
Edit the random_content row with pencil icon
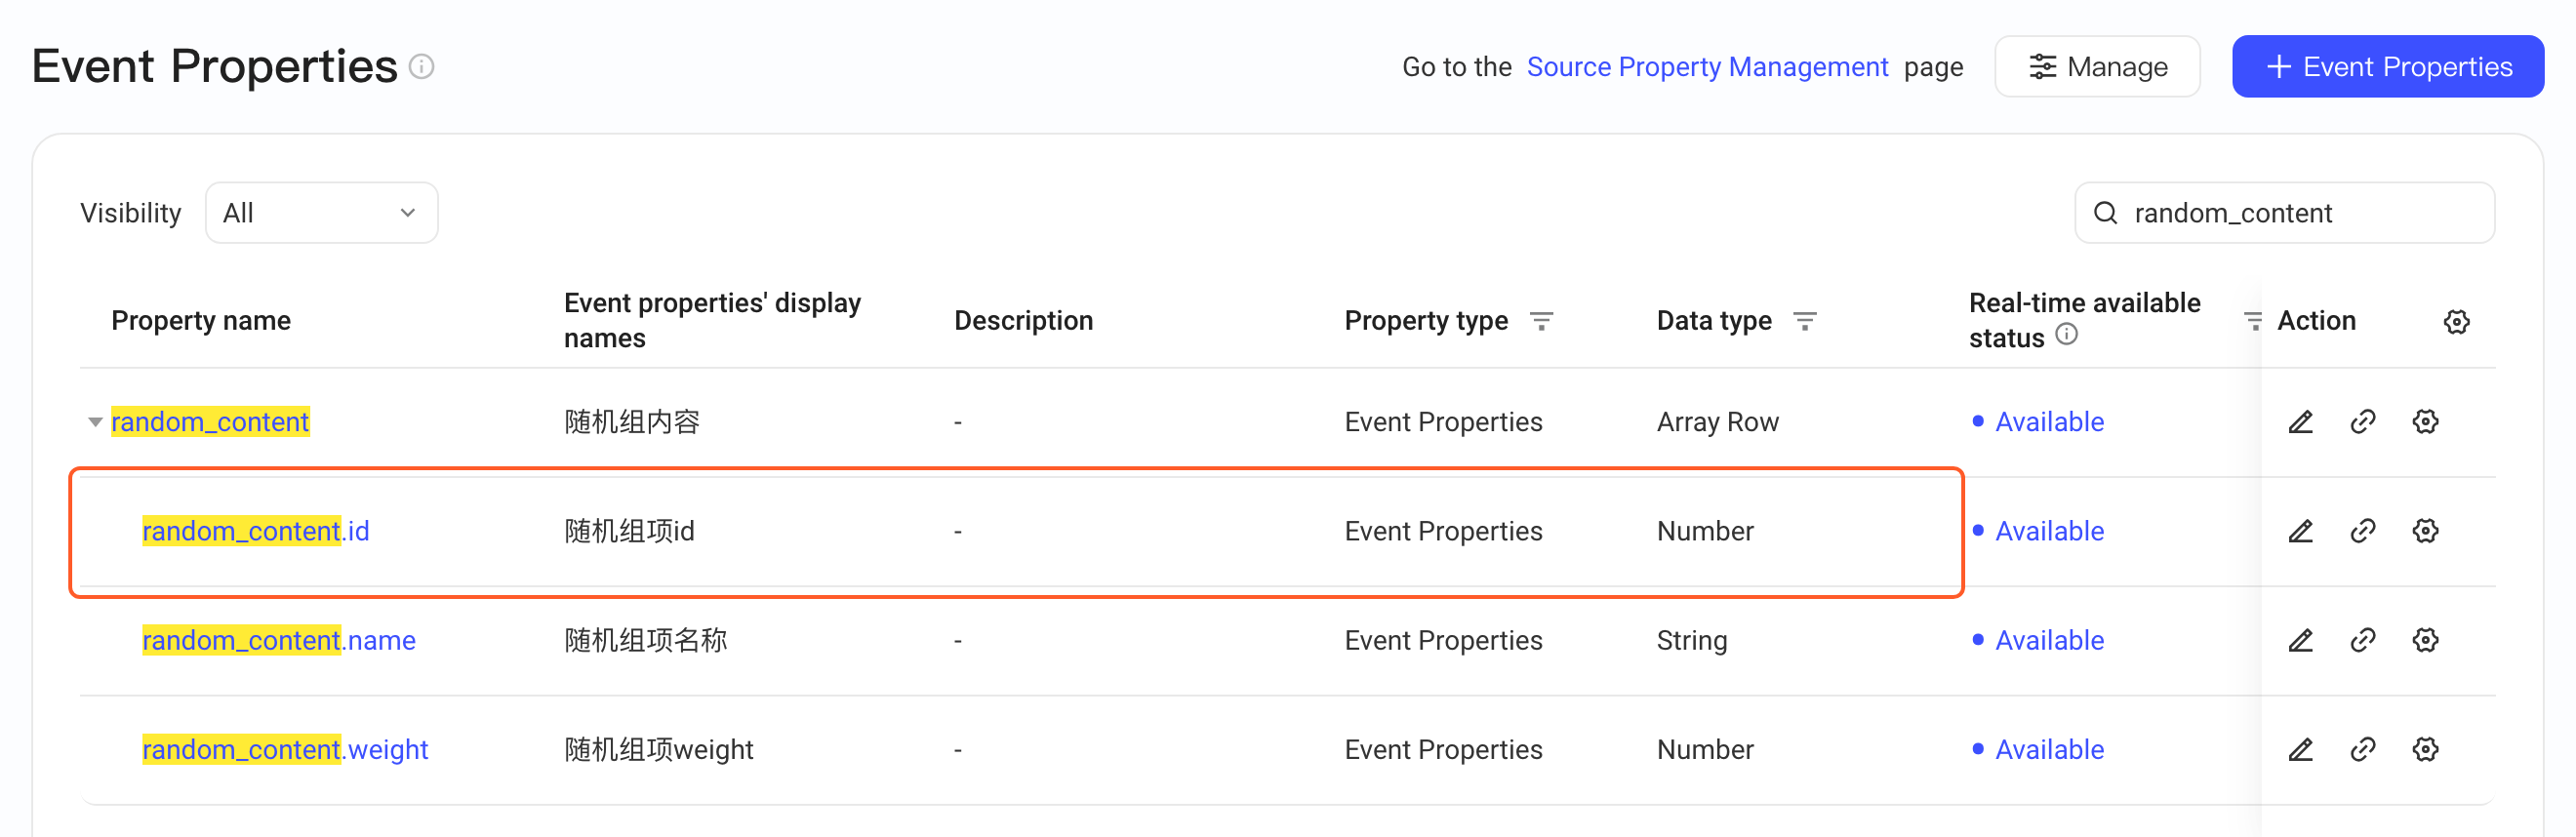tap(2300, 422)
